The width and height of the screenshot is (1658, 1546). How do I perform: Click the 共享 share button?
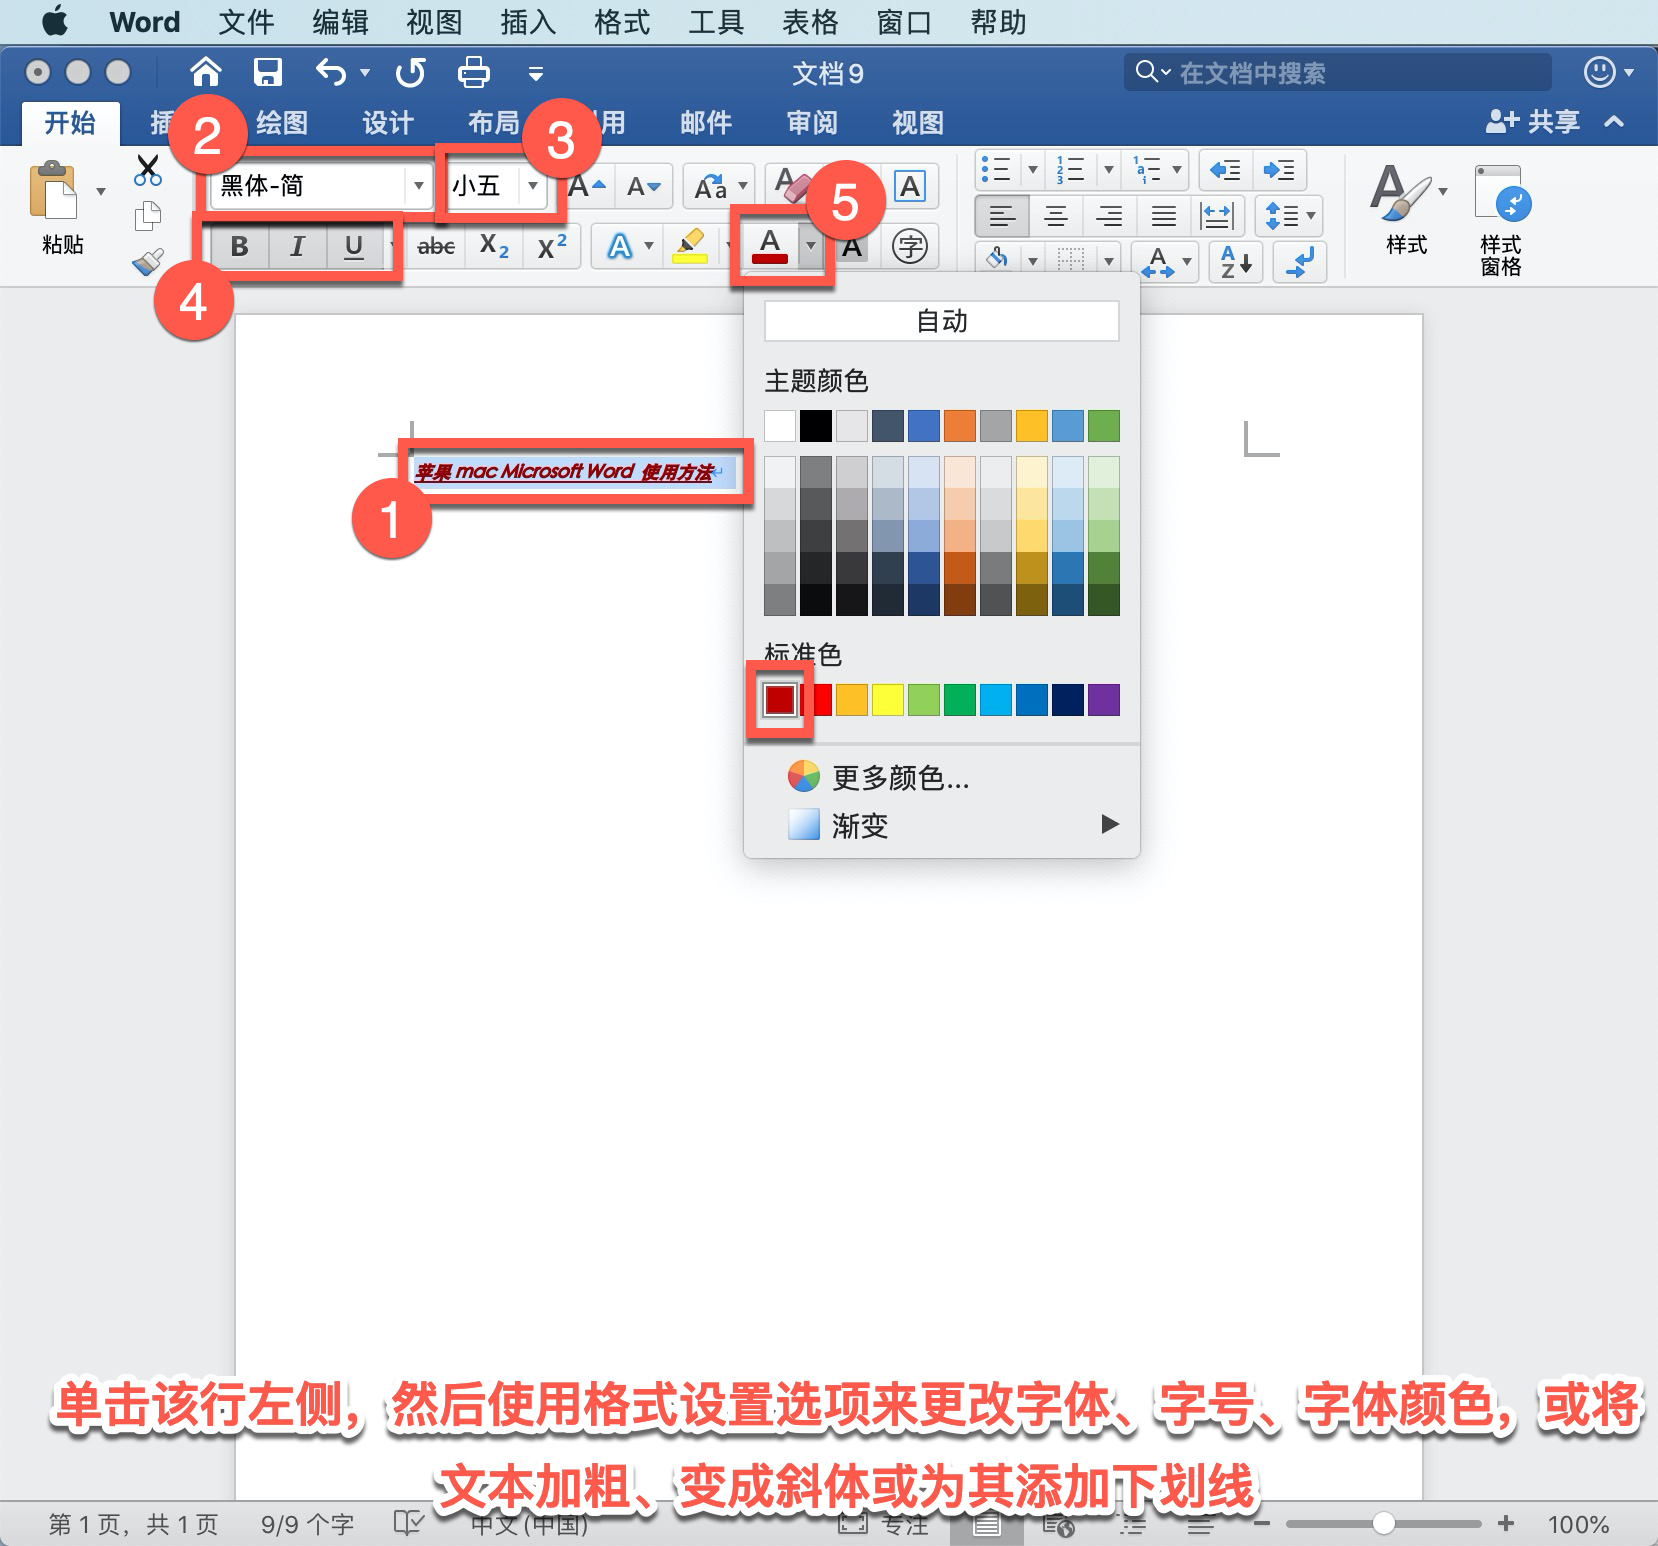tap(1533, 122)
